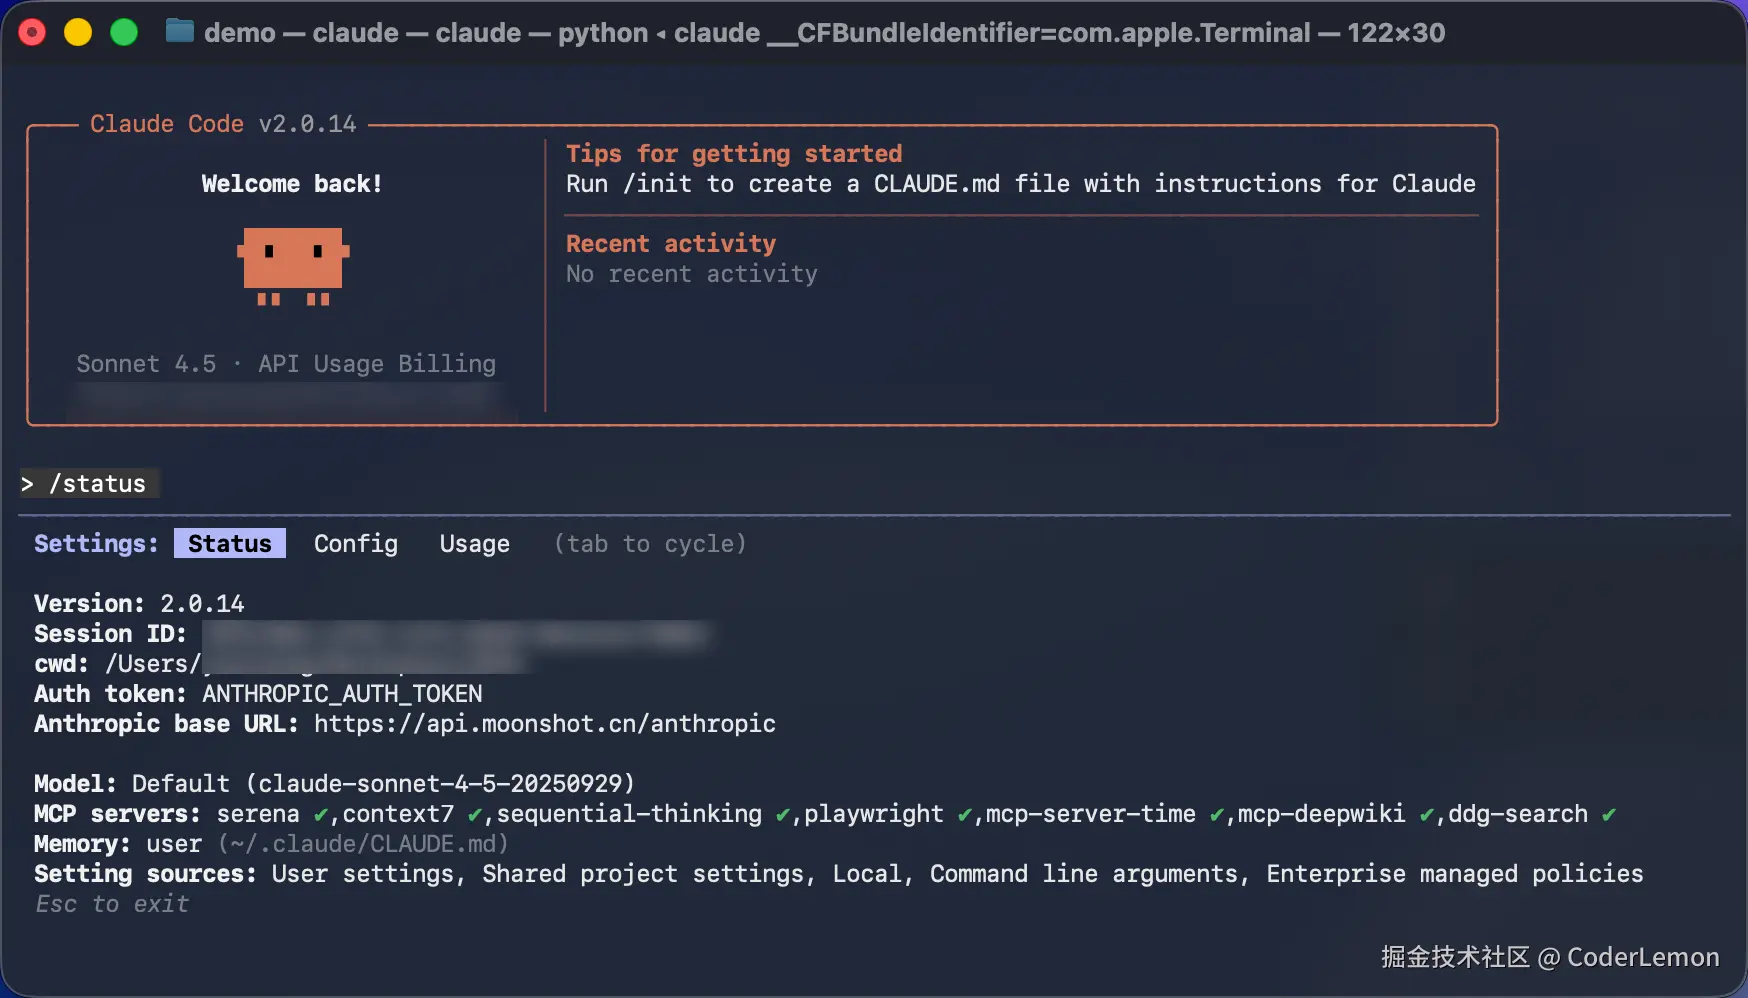1748x998 pixels.
Task: Click the green checkmark after serena
Action: click(x=321, y=815)
